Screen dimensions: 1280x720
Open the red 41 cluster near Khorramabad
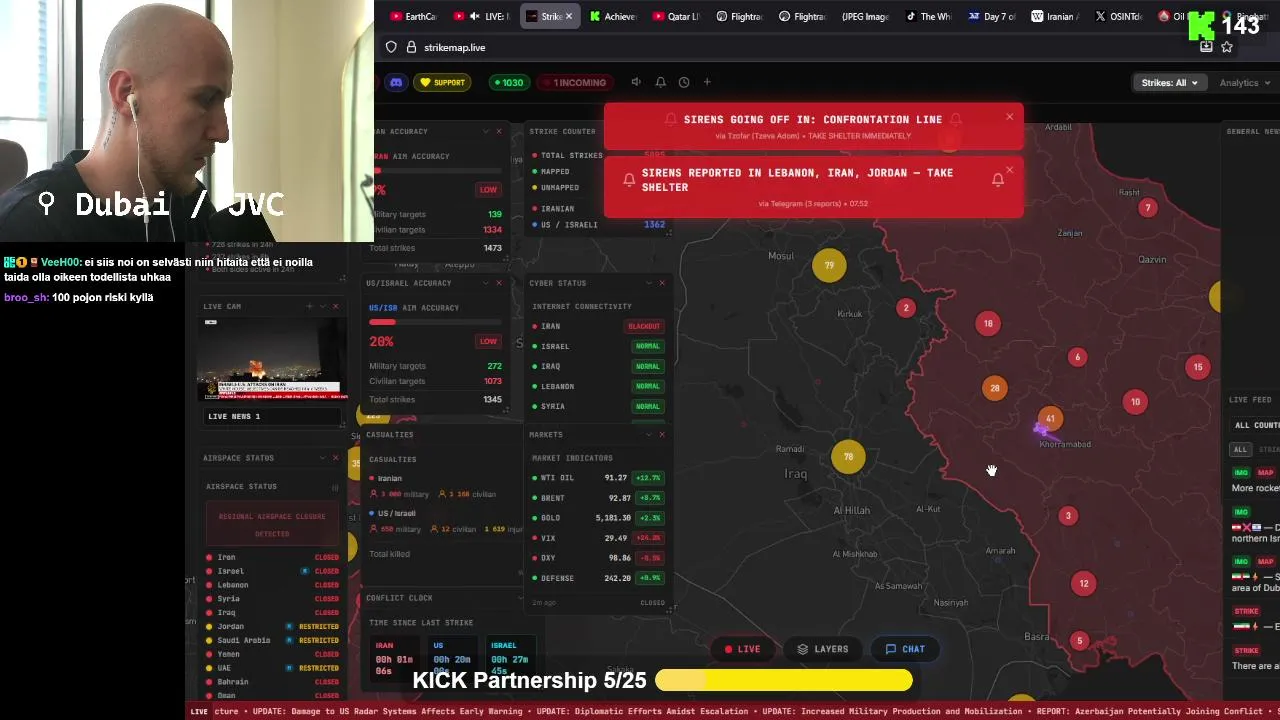(1050, 419)
